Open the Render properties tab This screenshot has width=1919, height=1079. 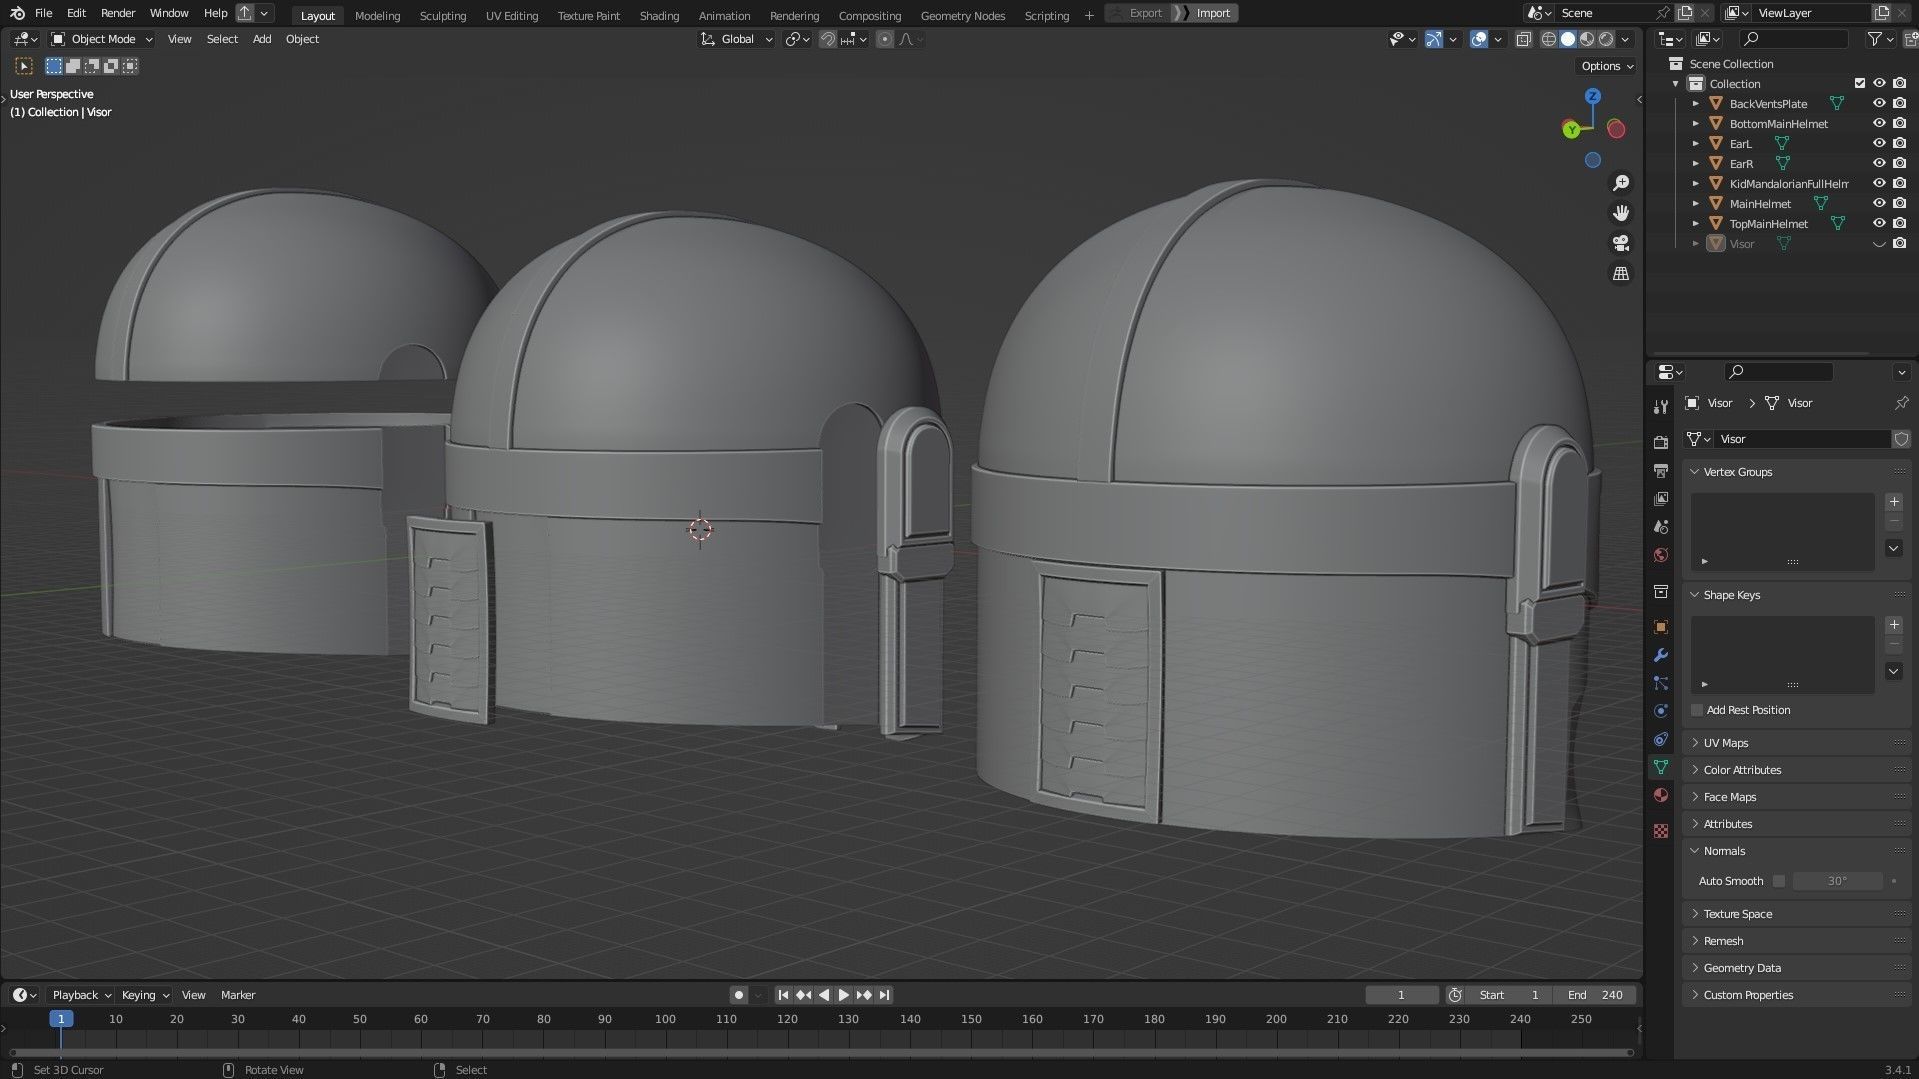point(1661,442)
